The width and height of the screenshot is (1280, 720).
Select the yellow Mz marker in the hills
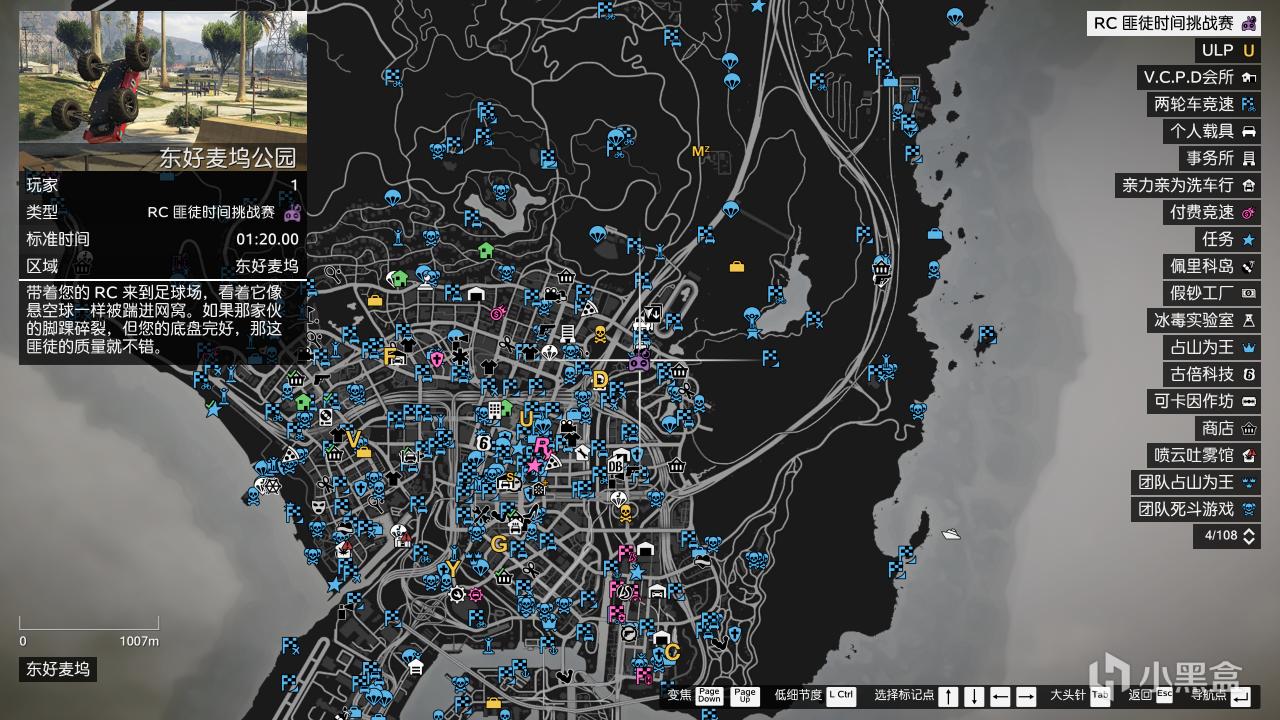pos(701,152)
